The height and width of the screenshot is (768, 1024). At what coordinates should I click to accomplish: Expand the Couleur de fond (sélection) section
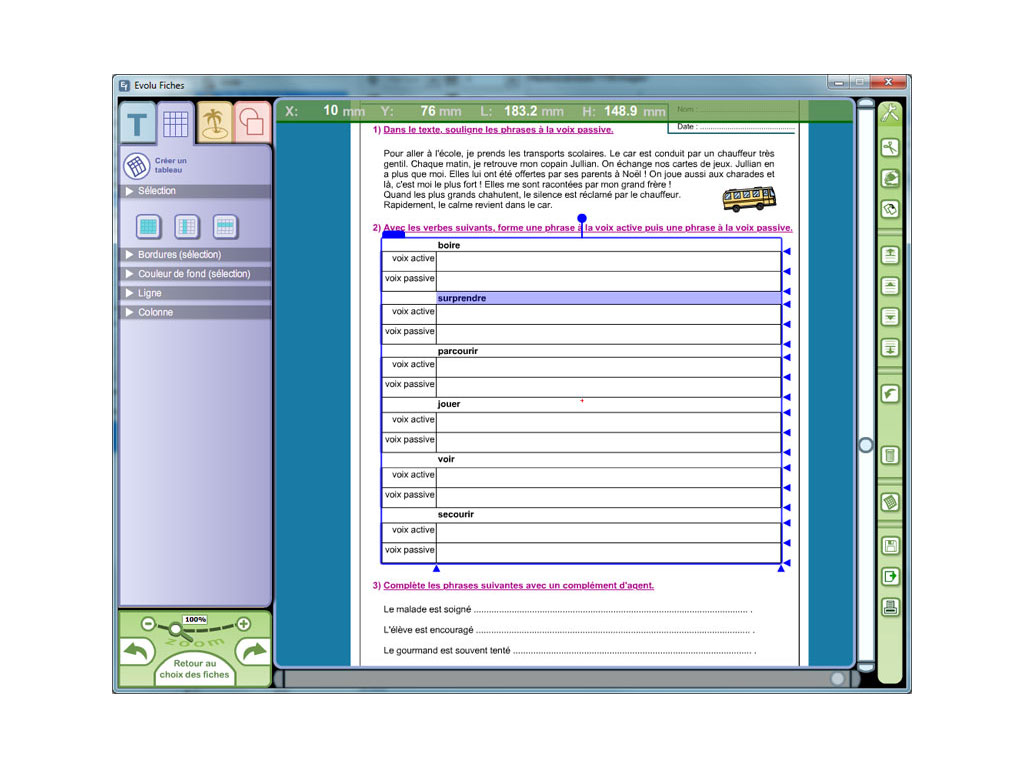pos(195,274)
